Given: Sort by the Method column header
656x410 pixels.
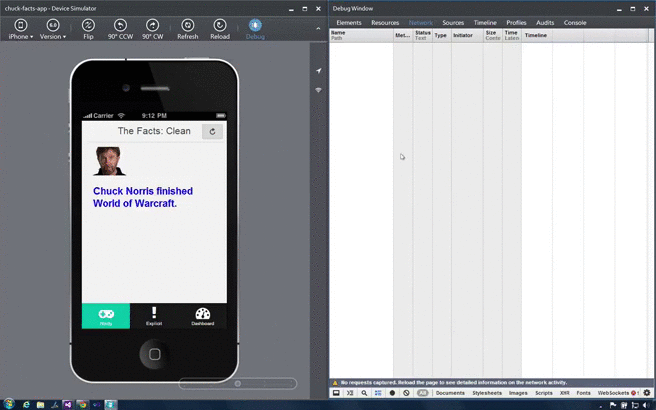Looking at the screenshot, I should [x=403, y=35].
